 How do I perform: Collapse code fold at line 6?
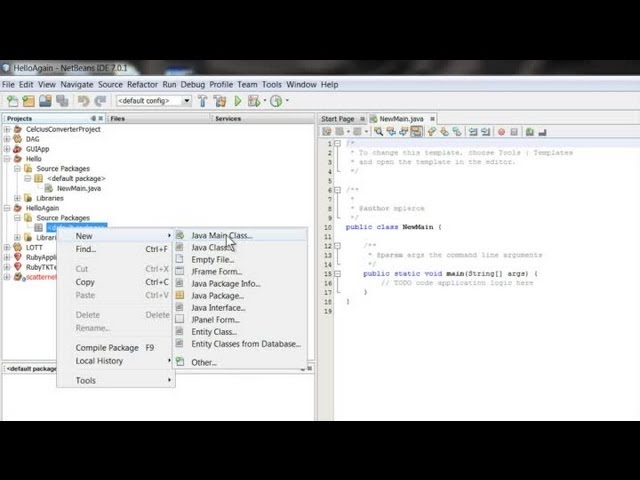click(338, 190)
